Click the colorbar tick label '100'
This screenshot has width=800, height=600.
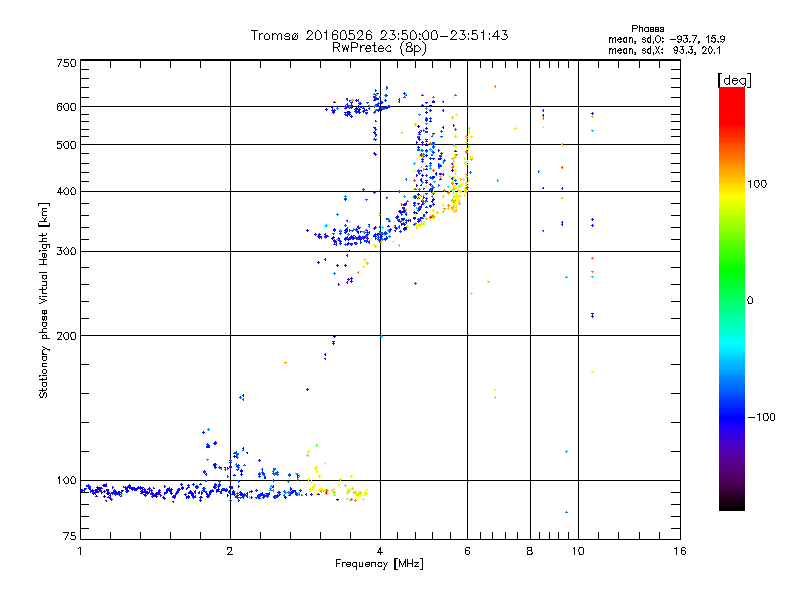coord(757,184)
